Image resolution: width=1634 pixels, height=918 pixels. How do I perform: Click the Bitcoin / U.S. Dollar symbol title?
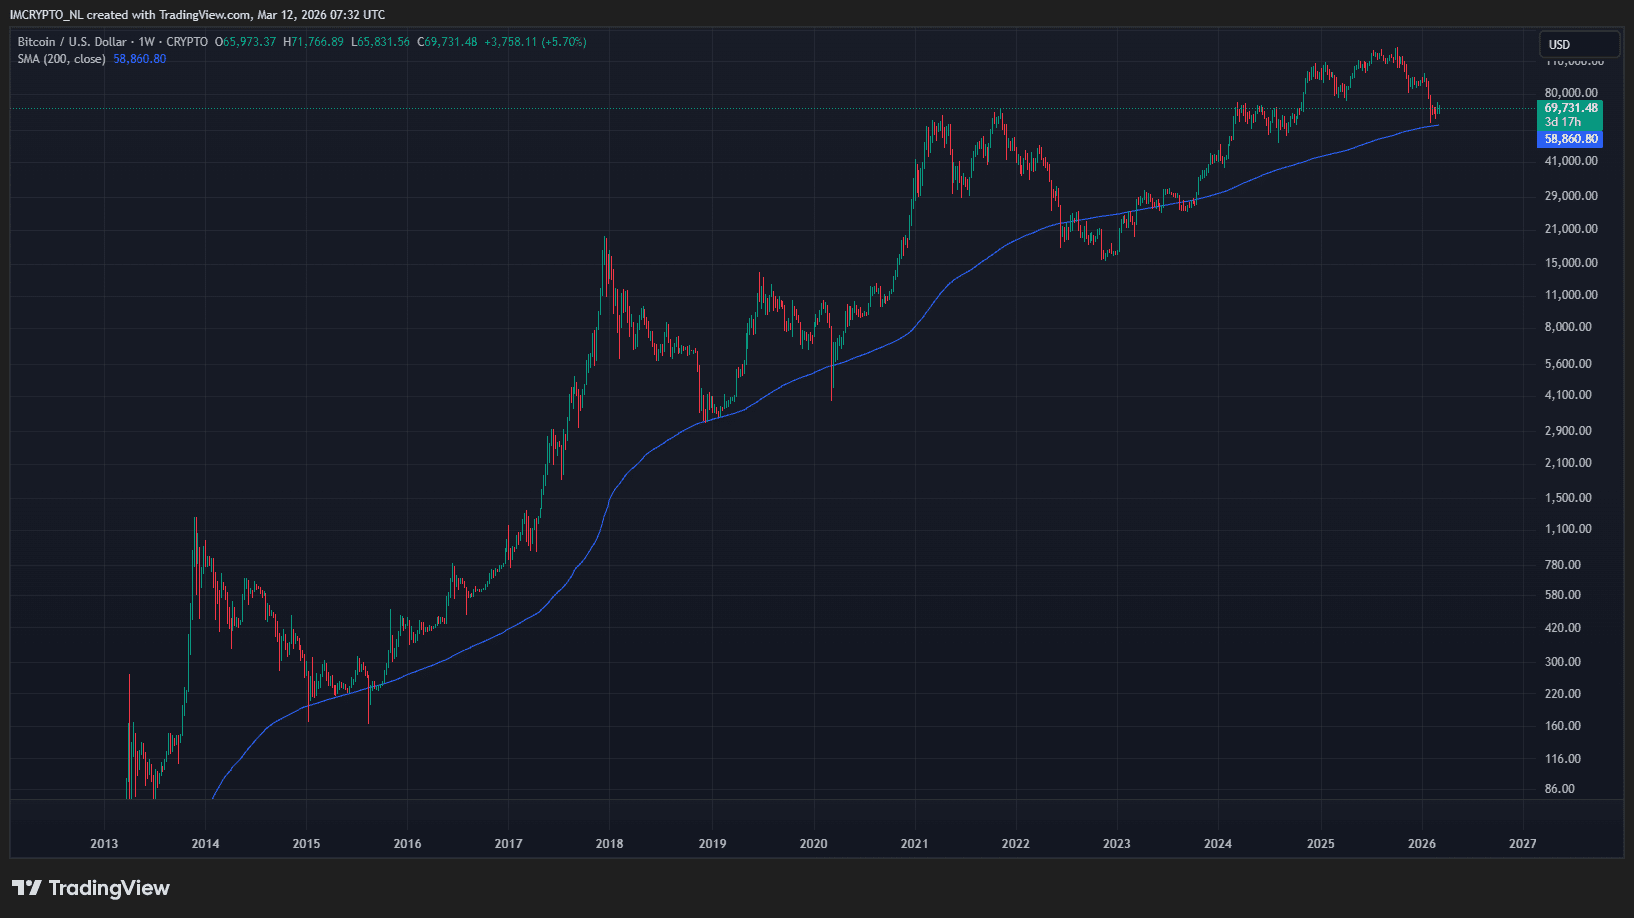[x=72, y=42]
